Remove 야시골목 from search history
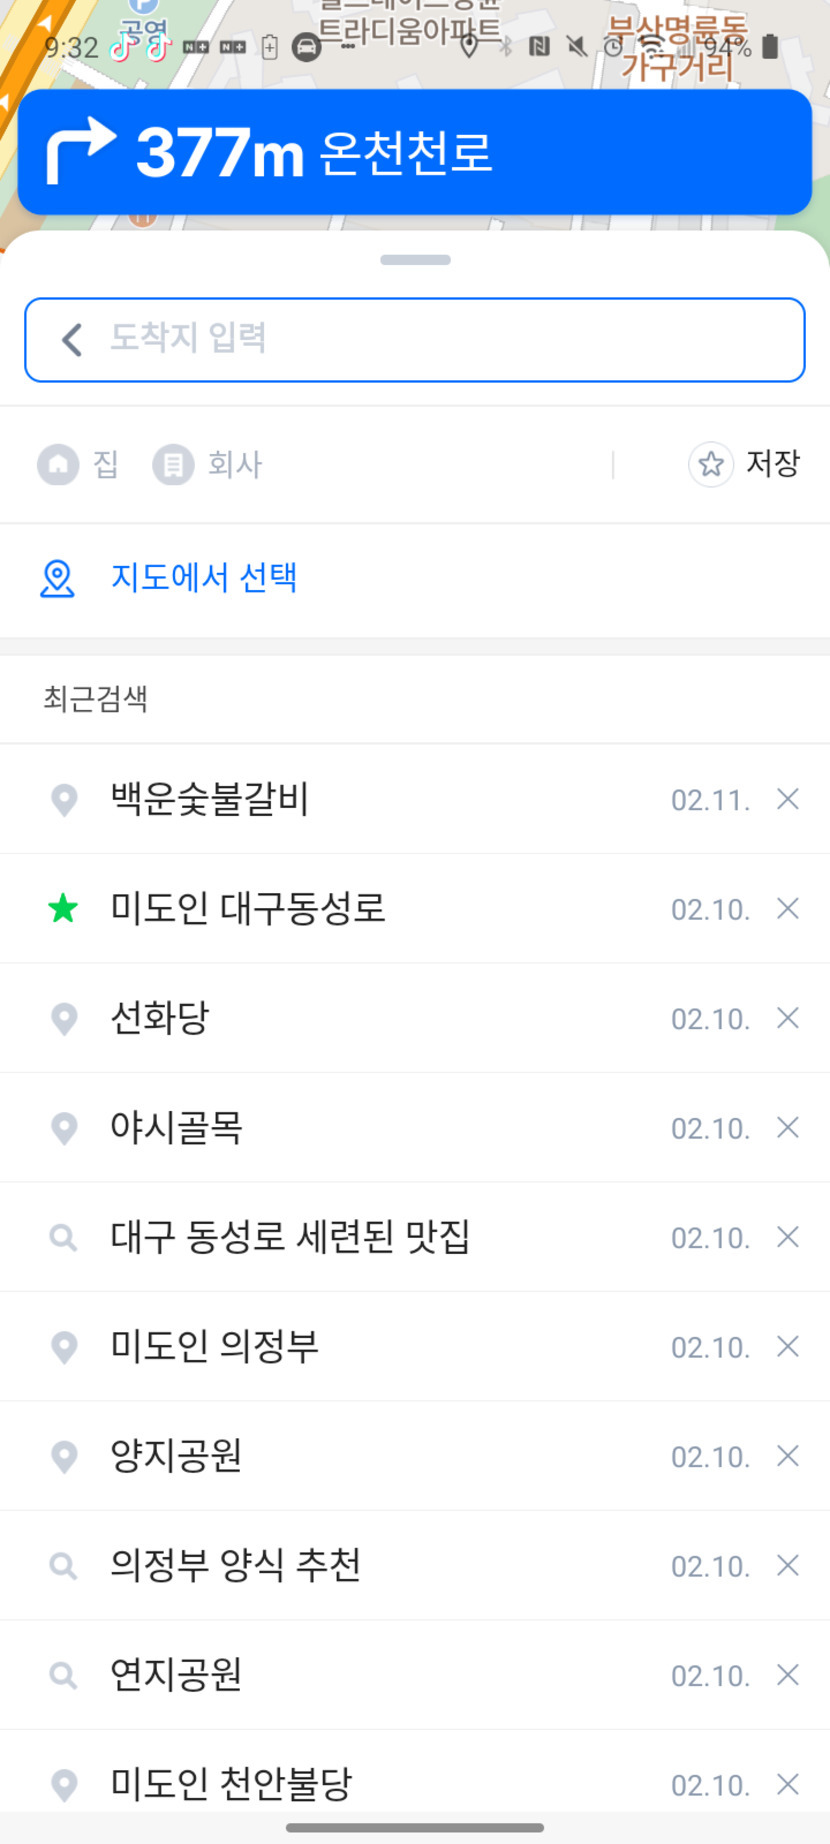 click(x=788, y=1128)
